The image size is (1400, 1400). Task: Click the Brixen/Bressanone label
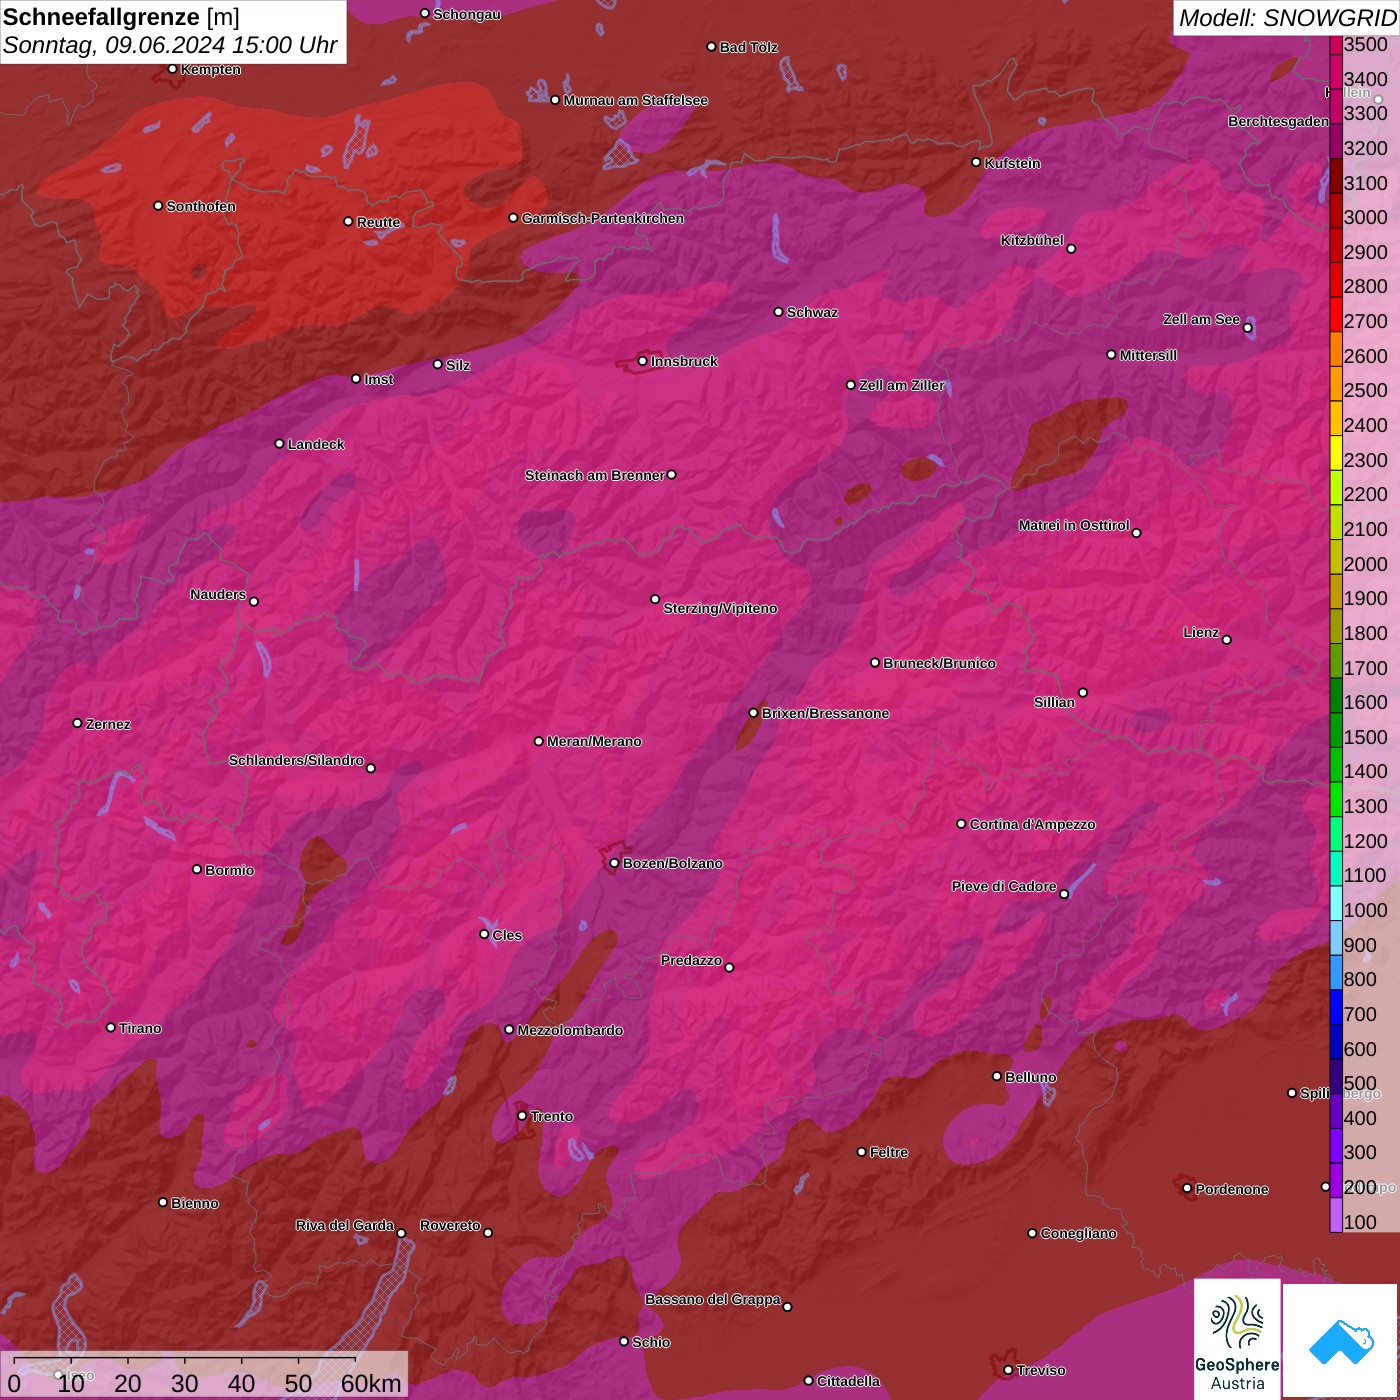point(825,713)
